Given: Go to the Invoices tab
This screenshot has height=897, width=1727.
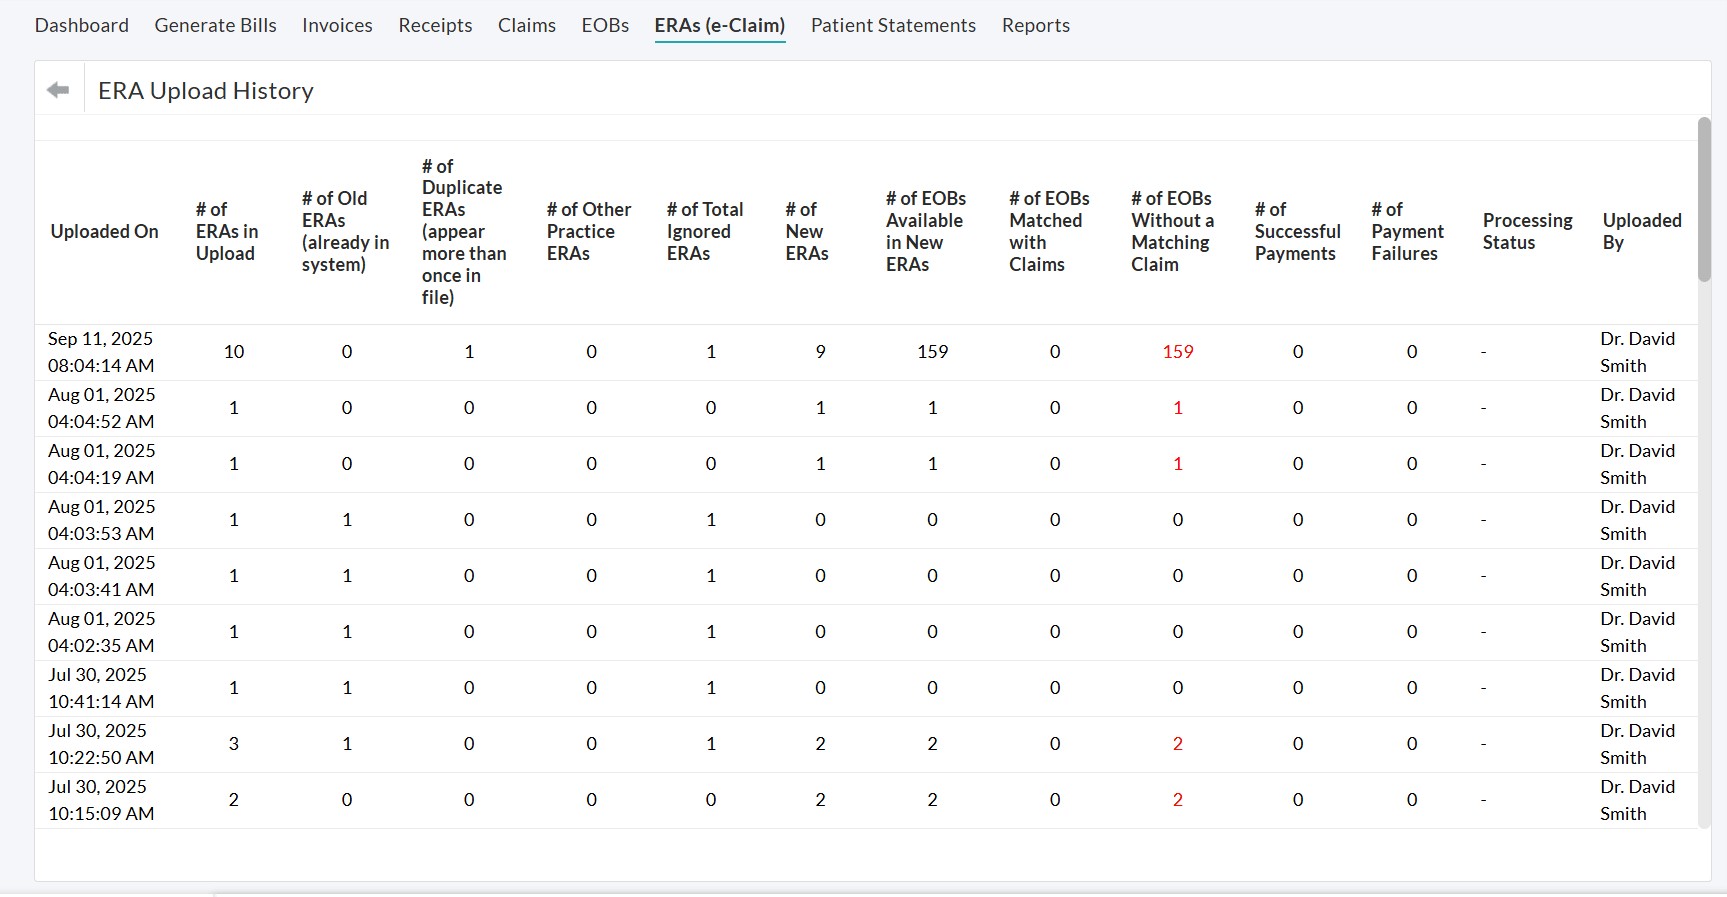Looking at the screenshot, I should [338, 25].
